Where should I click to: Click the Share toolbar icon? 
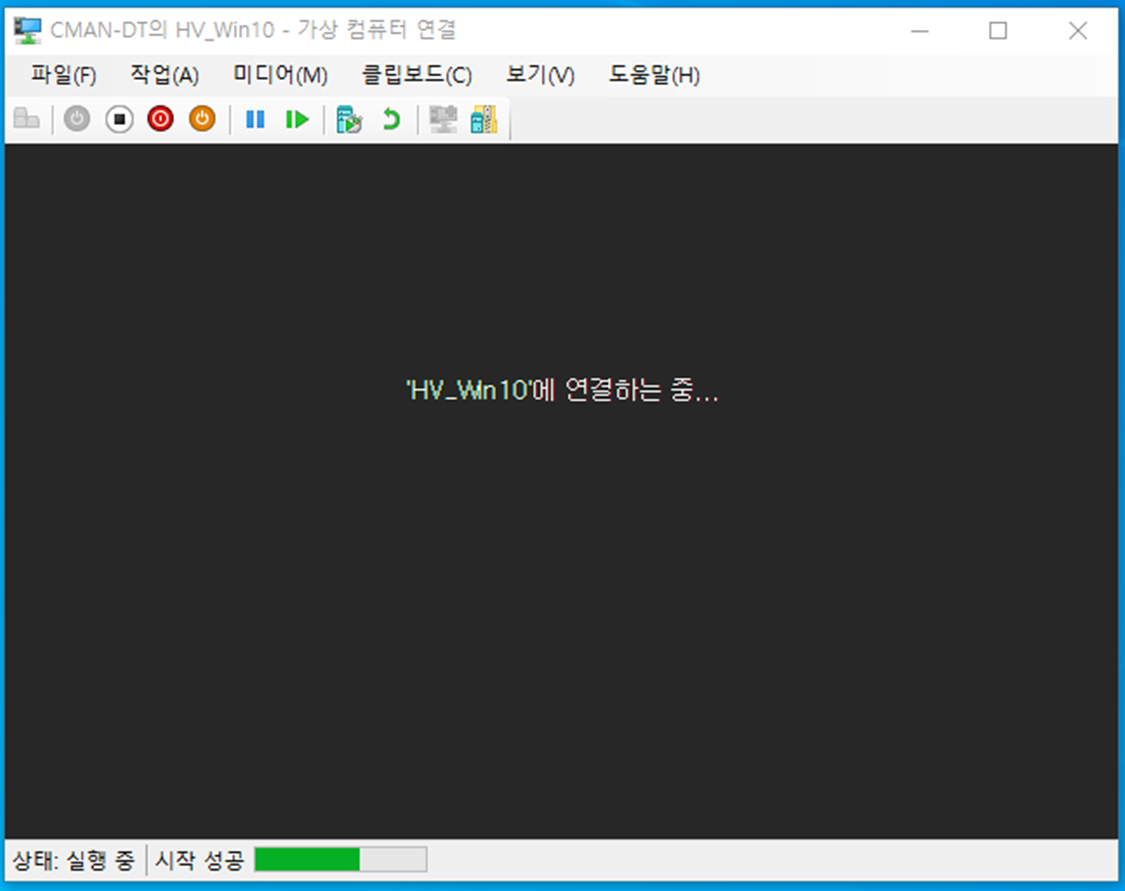[484, 119]
